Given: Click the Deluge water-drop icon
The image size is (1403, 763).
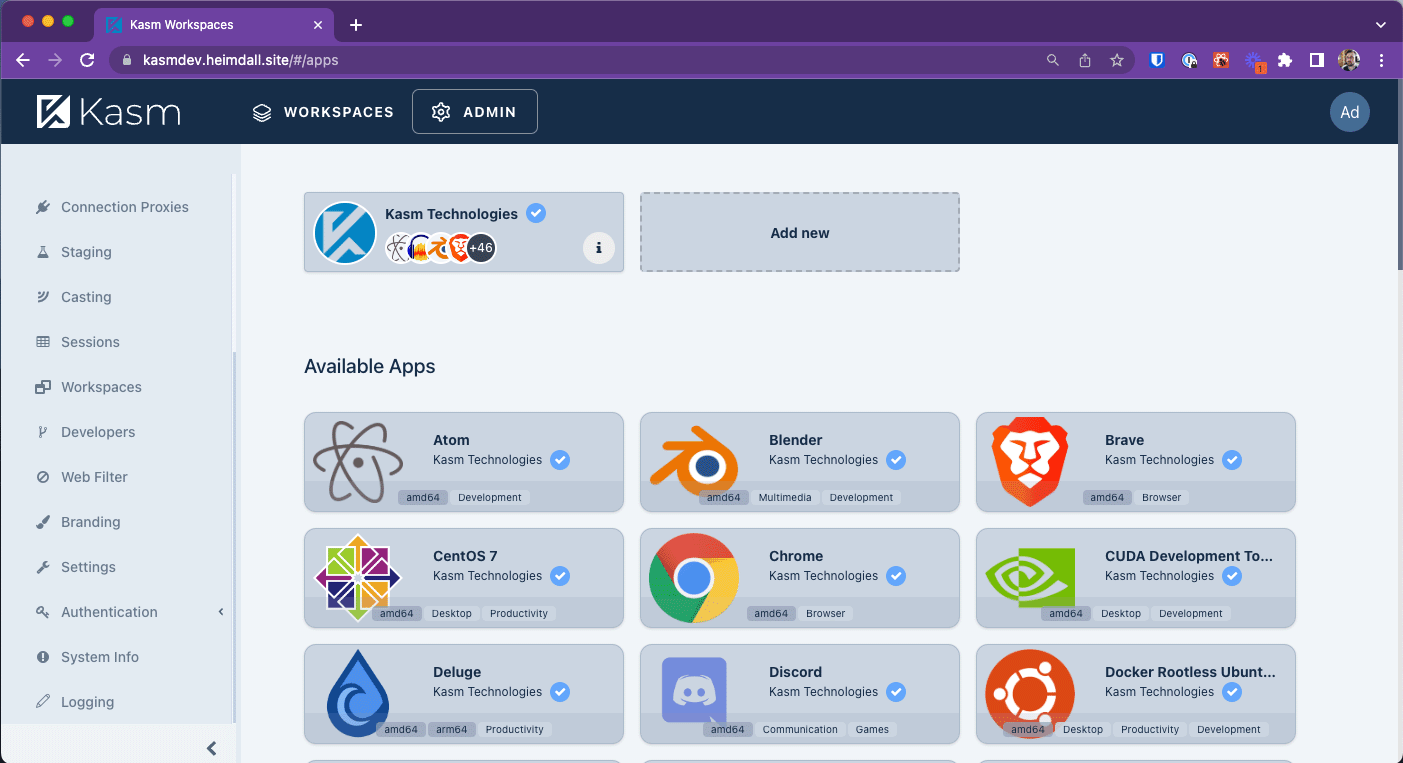Looking at the screenshot, I should 358,694.
